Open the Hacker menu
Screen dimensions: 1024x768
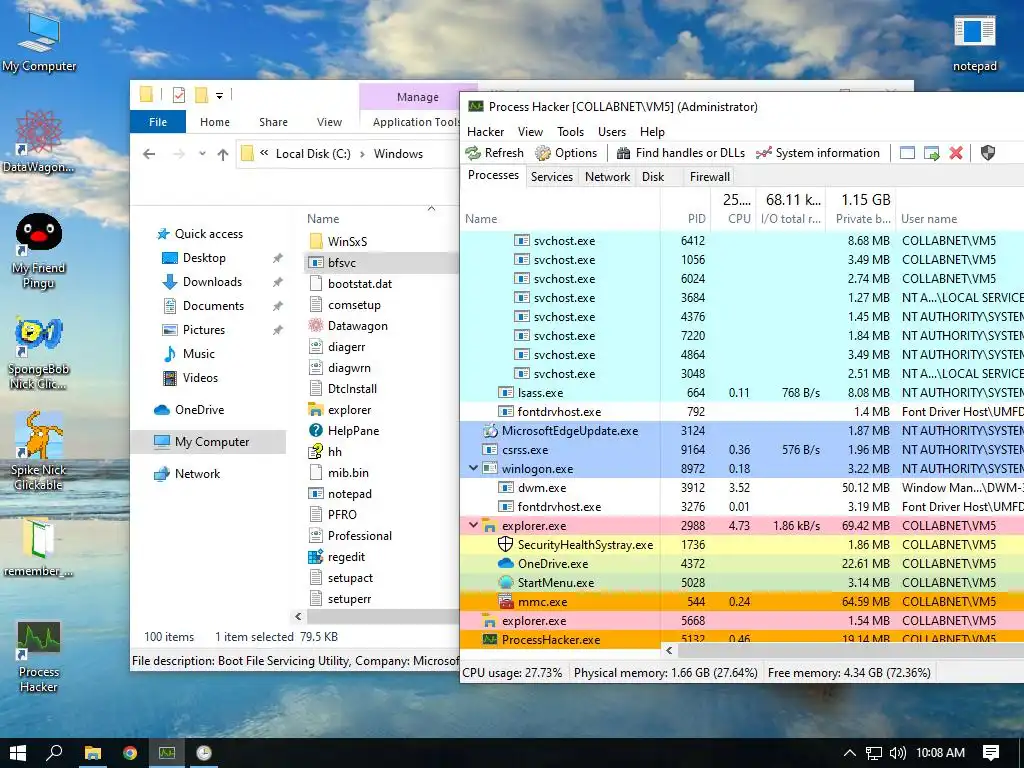pos(485,132)
